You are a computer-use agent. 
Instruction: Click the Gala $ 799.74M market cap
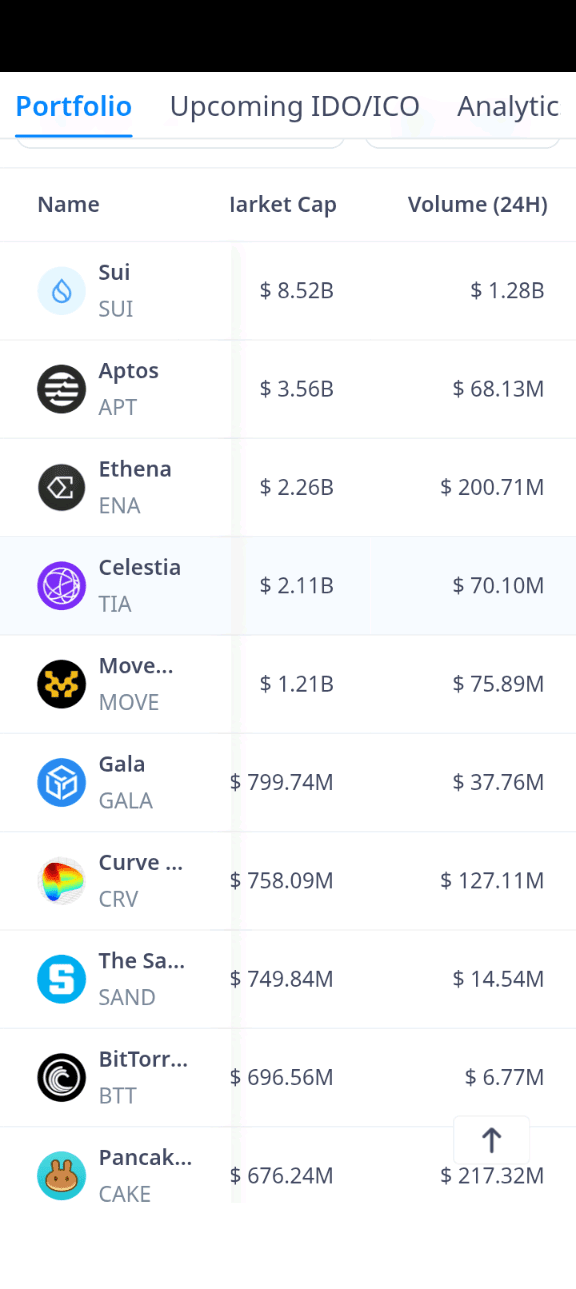pos(282,782)
